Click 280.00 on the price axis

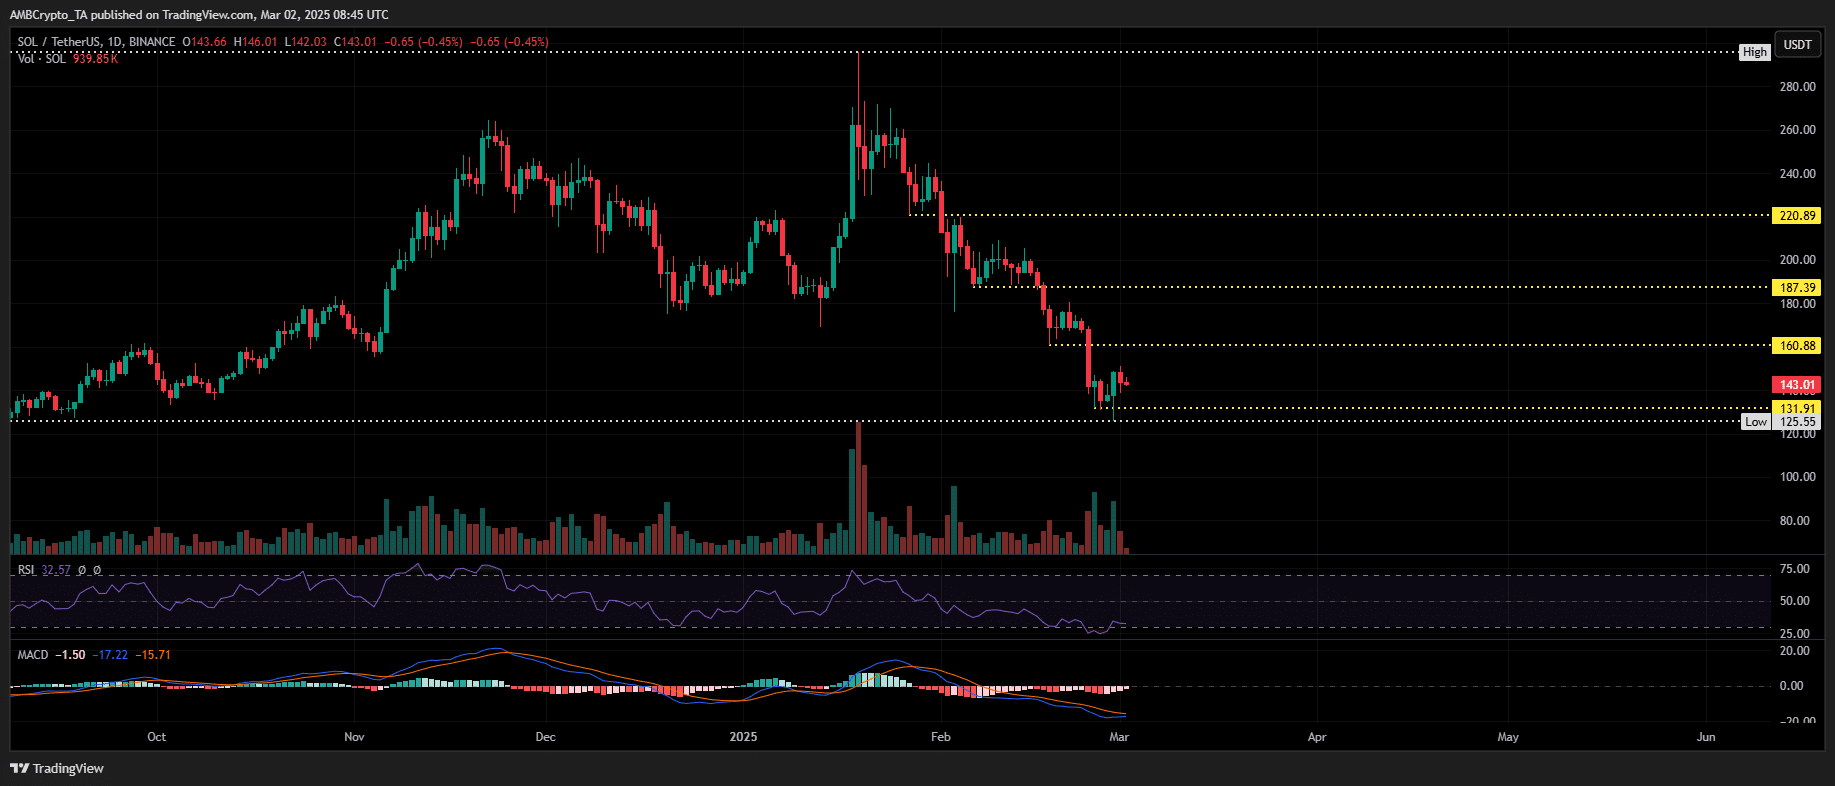click(1797, 87)
